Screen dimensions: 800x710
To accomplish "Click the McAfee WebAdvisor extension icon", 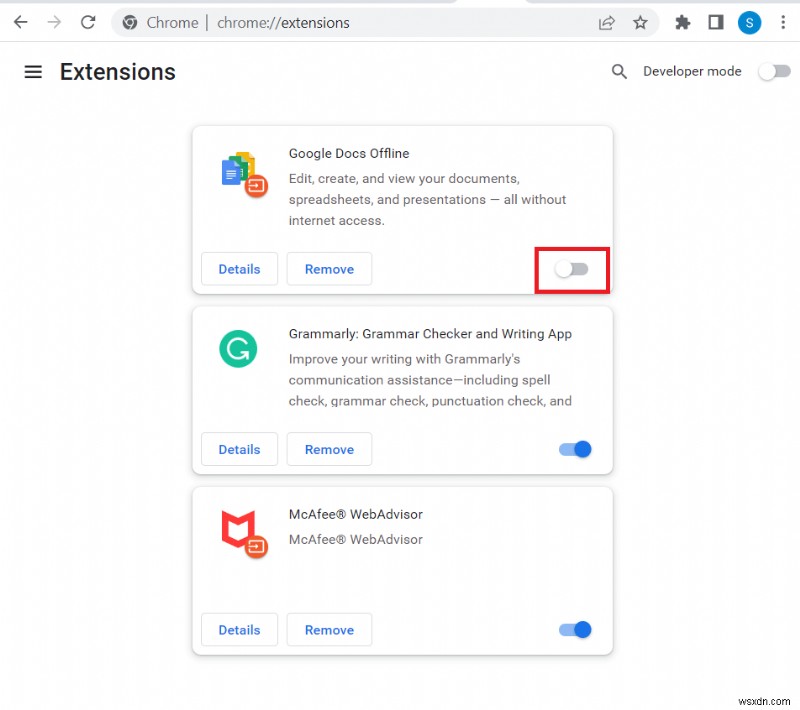I will 240,532.
